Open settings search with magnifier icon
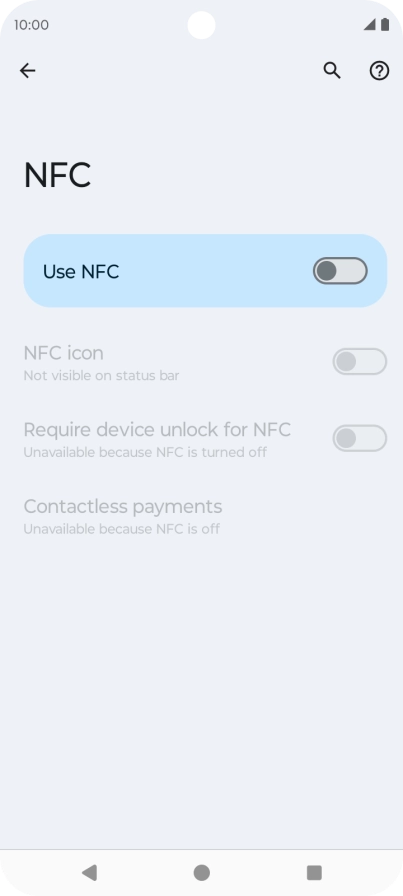This screenshot has height=896, width=403. [x=332, y=71]
